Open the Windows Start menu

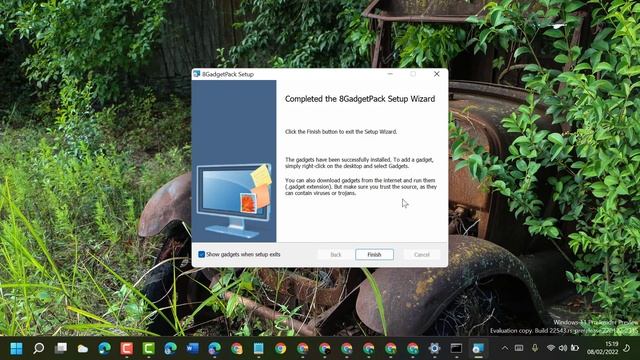(x=16, y=348)
